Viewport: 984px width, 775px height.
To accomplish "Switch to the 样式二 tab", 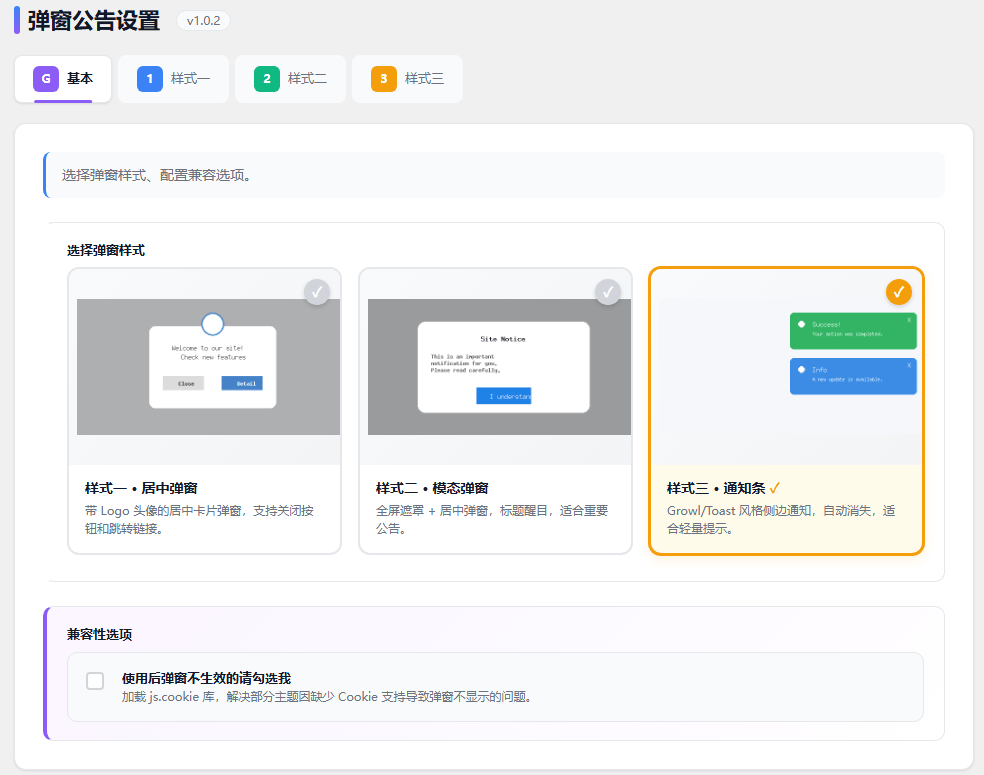I will 290,79.
